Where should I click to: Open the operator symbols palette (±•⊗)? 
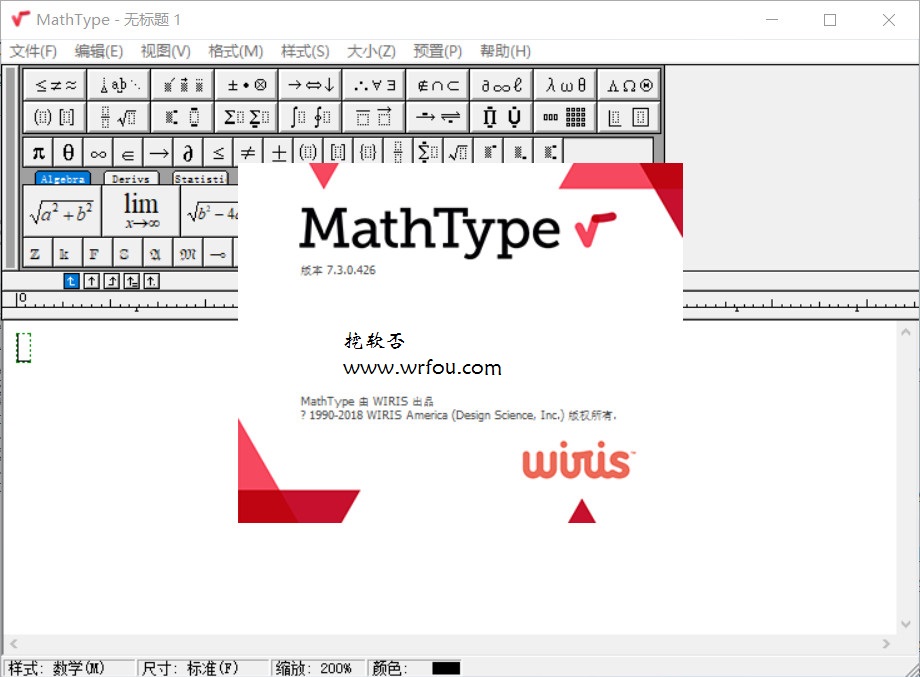tap(247, 86)
